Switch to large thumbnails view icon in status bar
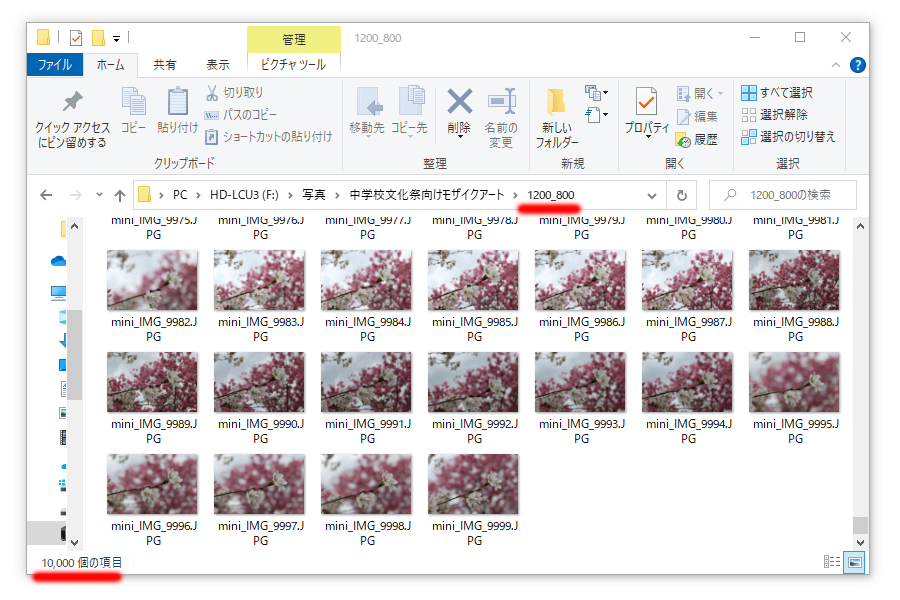 click(854, 562)
